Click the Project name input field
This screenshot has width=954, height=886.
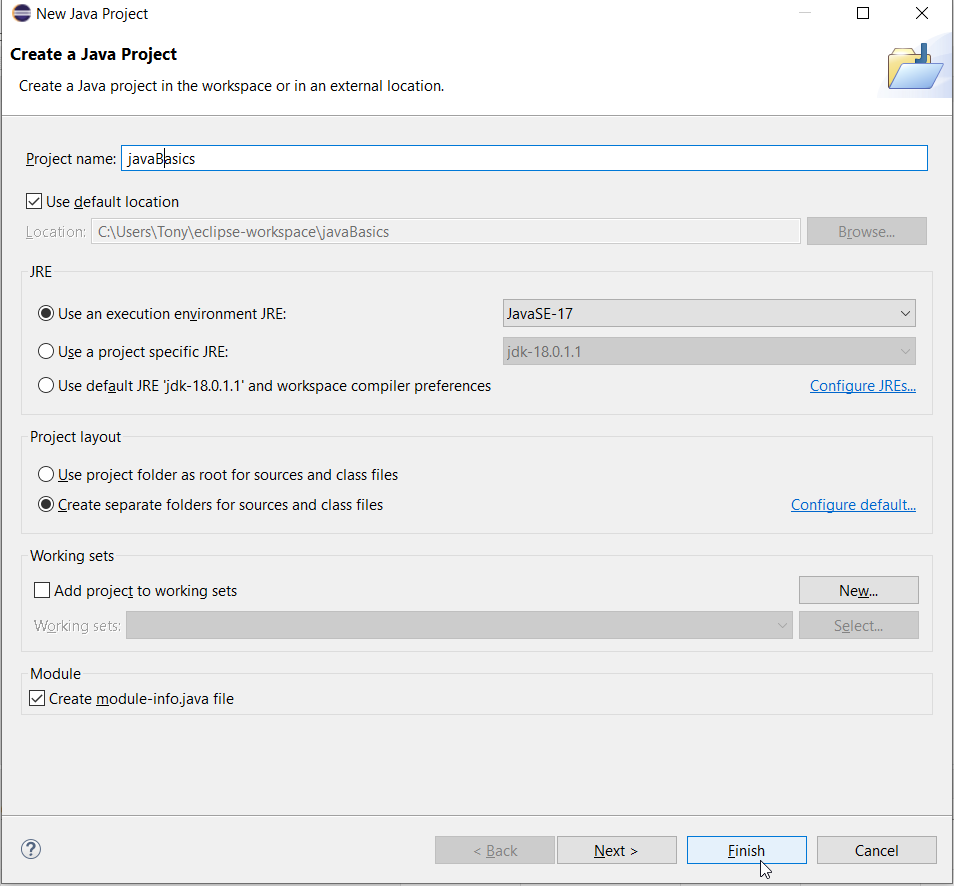[524, 158]
